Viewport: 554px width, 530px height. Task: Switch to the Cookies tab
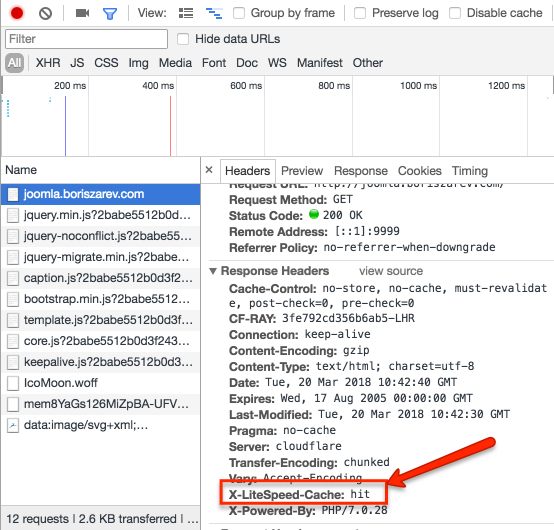(x=420, y=171)
